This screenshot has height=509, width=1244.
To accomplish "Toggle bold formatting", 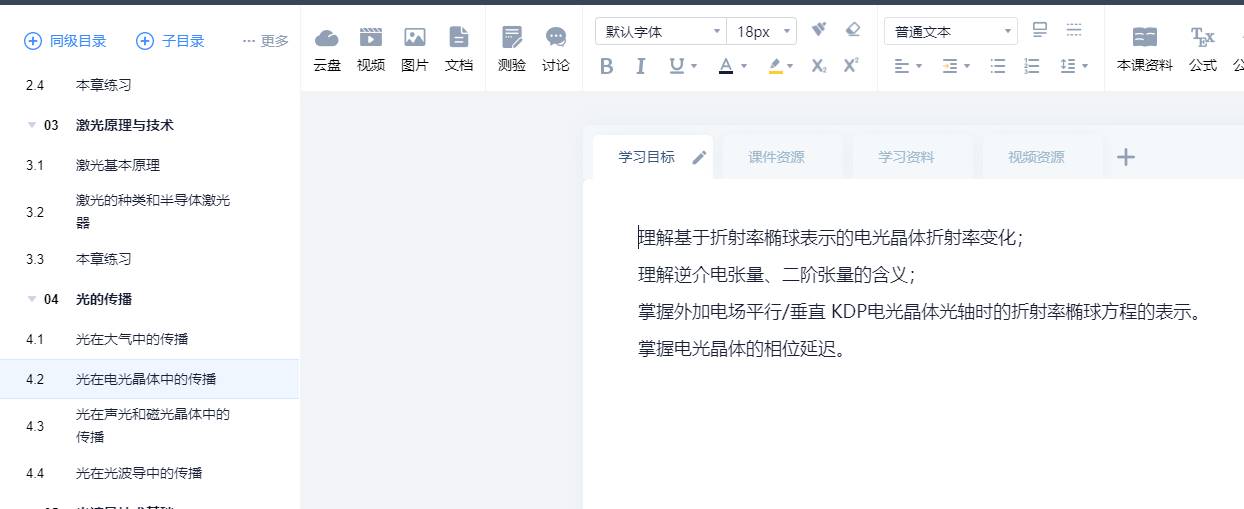I will coord(606,67).
